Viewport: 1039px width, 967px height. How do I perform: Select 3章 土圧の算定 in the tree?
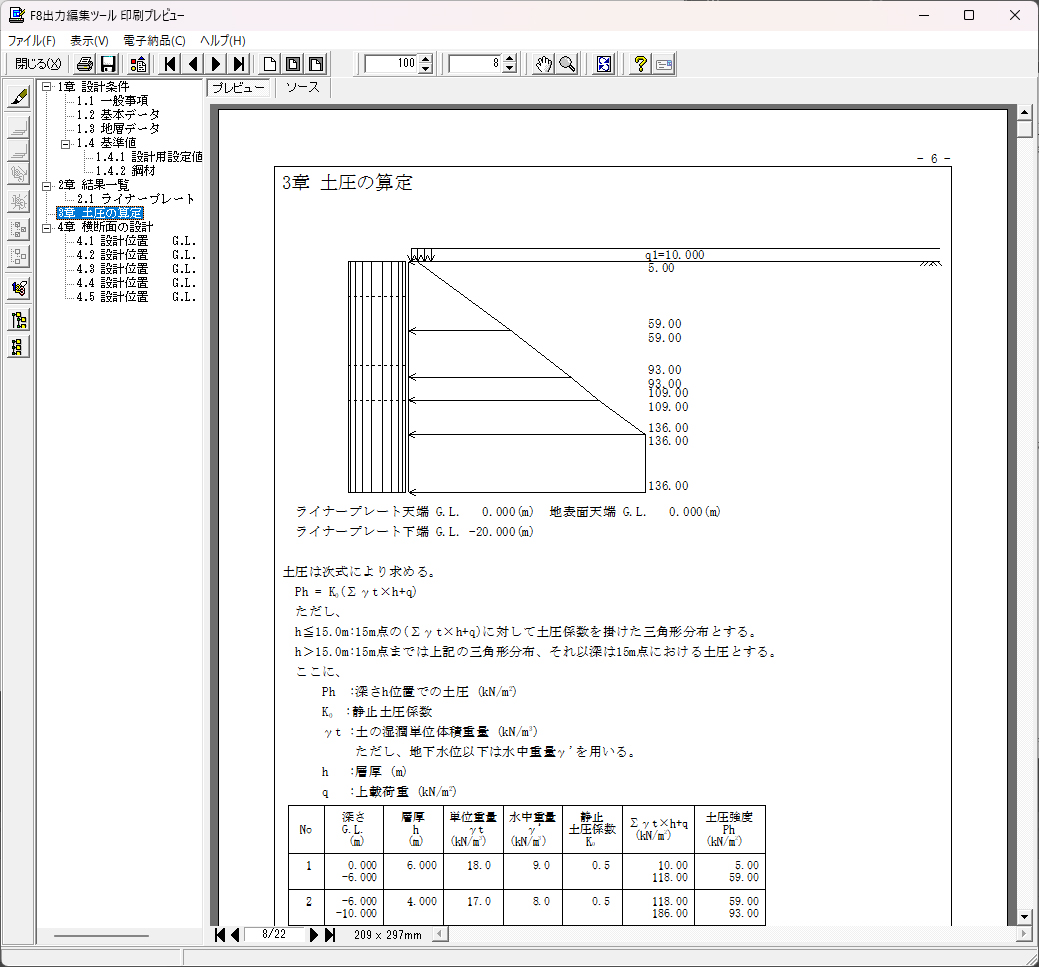[99, 213]
